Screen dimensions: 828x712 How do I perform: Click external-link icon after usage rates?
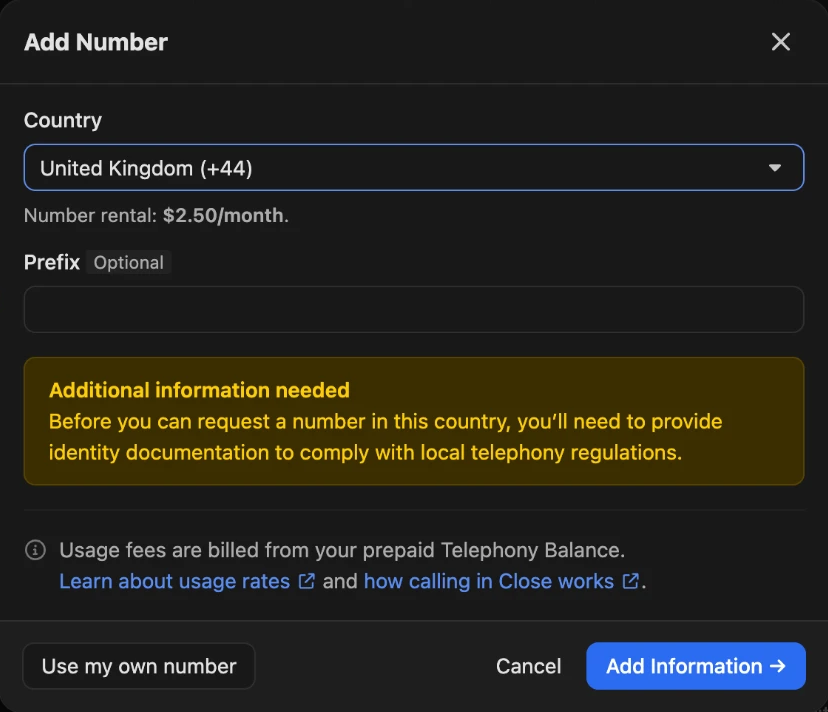tap(307, 581)
